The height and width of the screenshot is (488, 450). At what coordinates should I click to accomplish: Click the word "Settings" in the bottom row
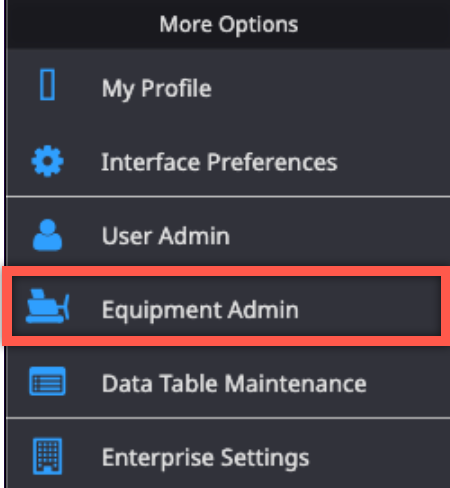click(x=265, y=458)
